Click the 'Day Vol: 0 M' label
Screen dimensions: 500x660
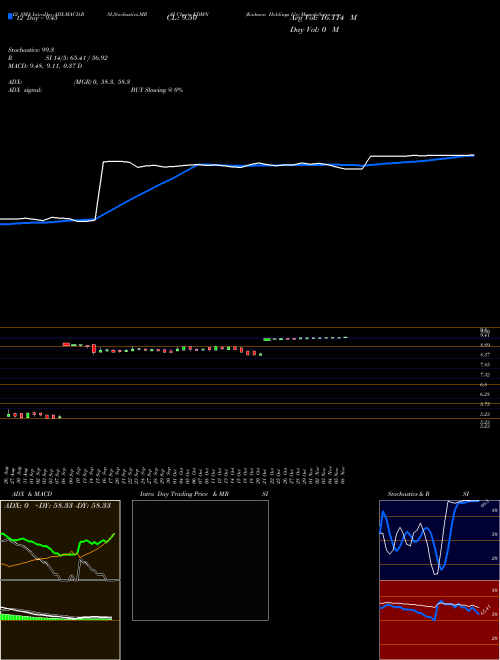pyautogui.click(x=314, y=30)
